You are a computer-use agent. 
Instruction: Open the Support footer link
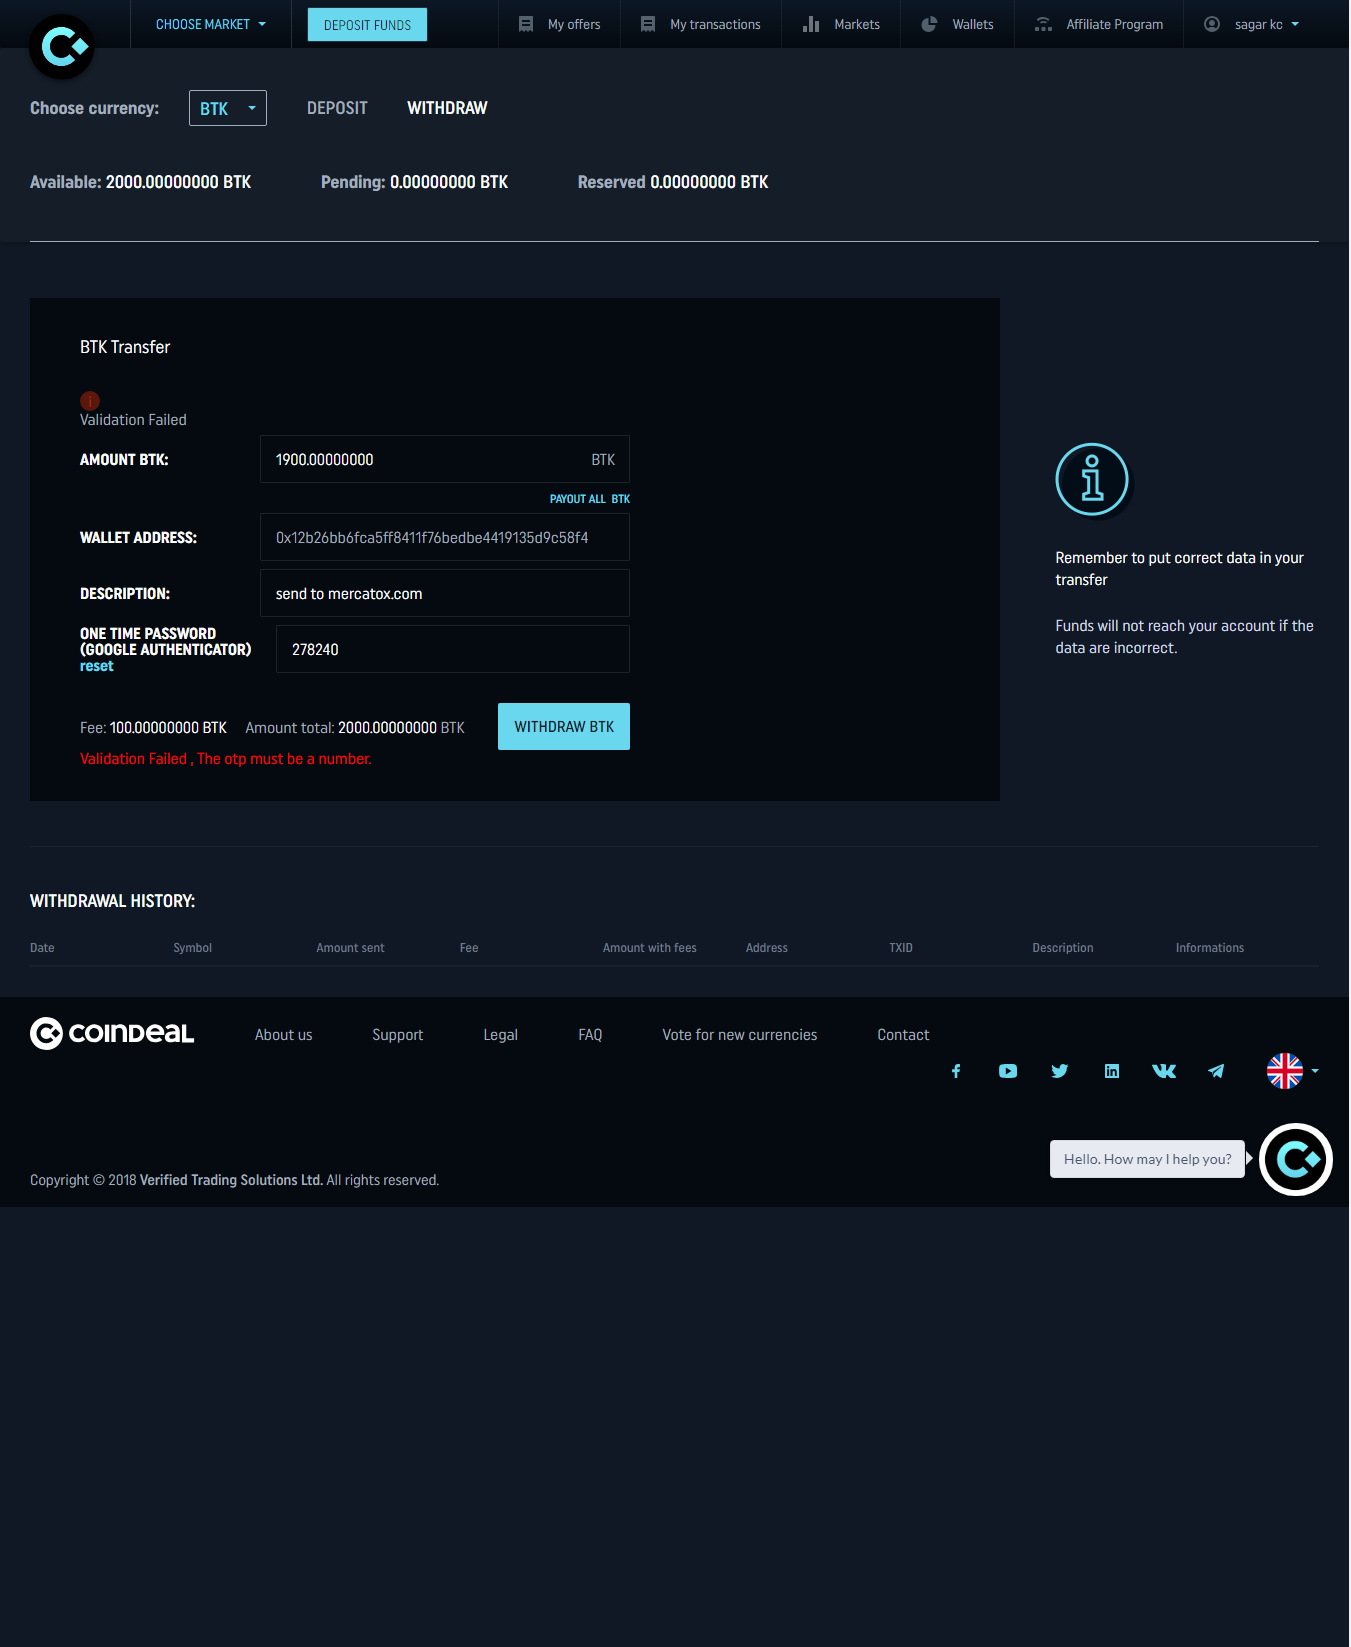[x=398, y=1035]
